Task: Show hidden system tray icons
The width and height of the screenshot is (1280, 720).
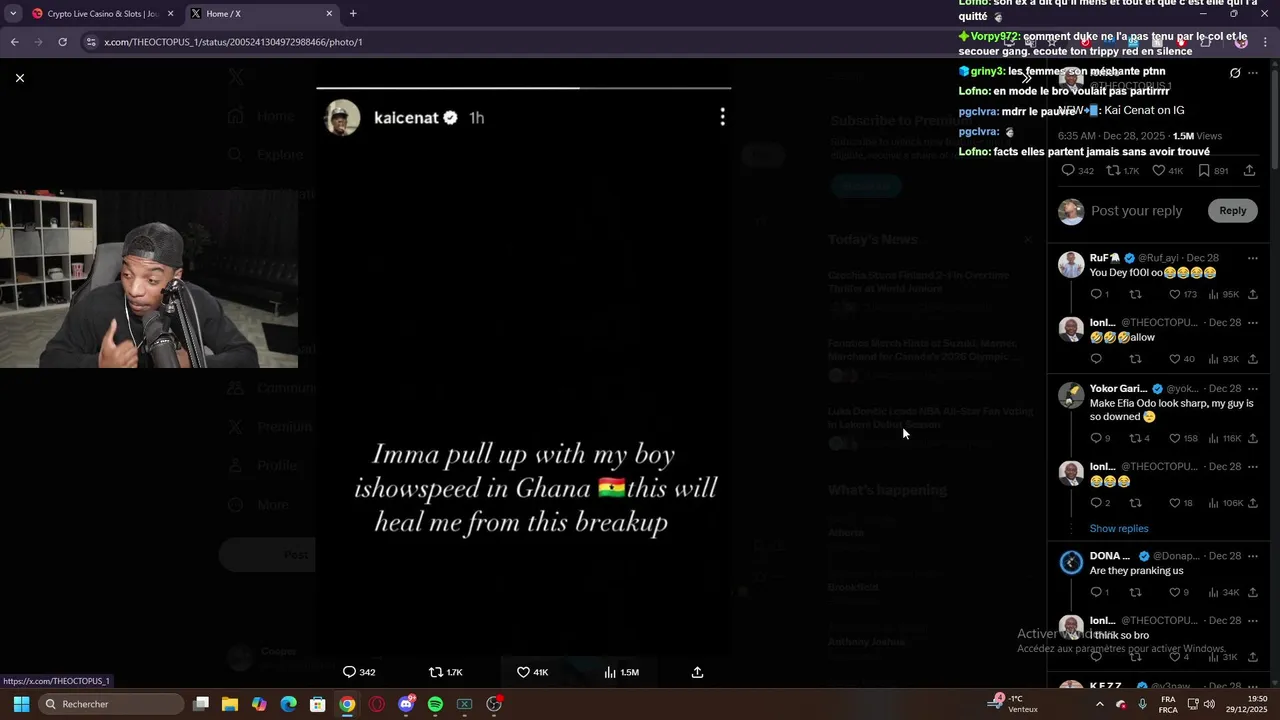Action: pyautogui.click(x=1099, y=704)
